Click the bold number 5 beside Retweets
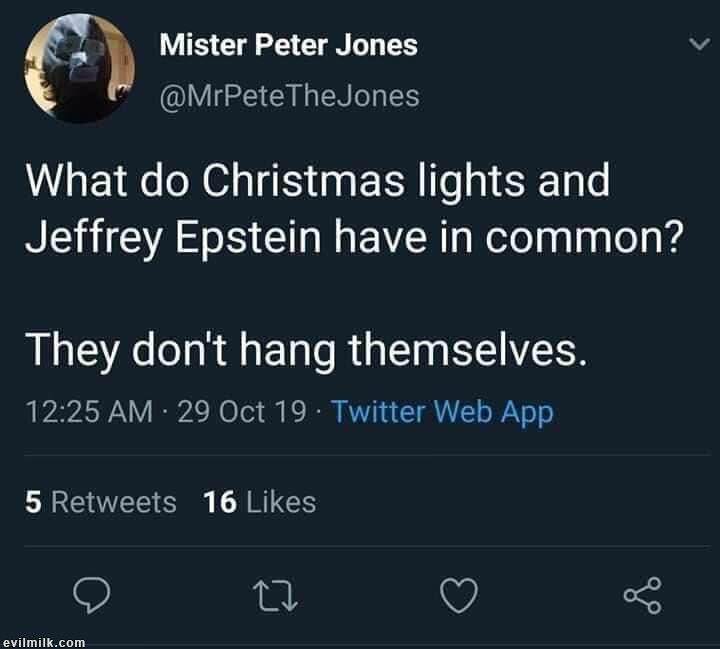720x649 pixels. [32, 502]
